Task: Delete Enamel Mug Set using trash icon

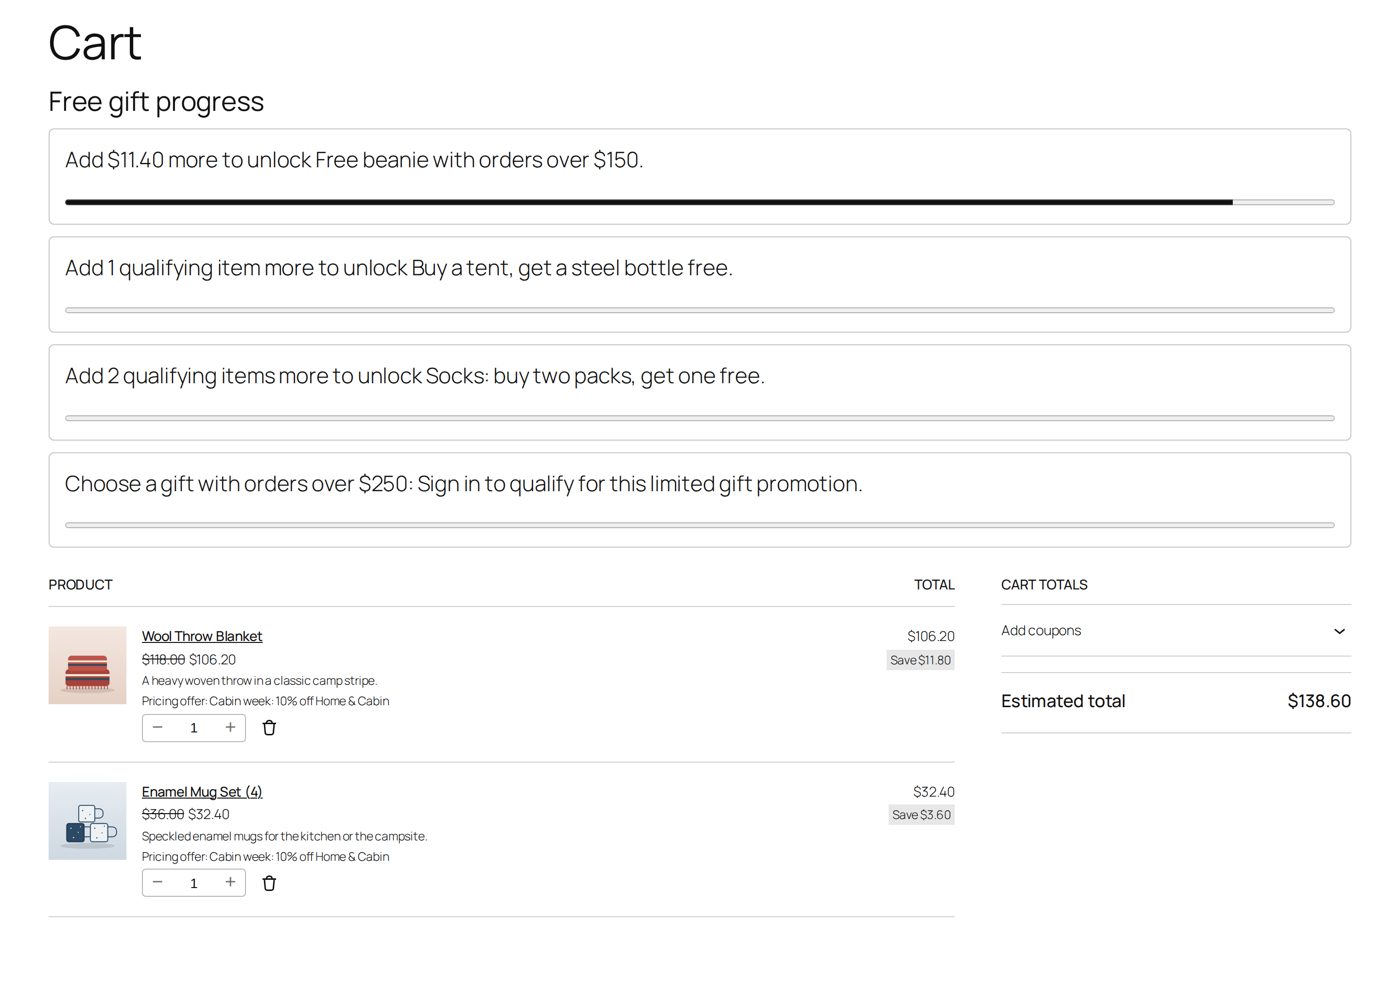Action: pyautogui.click(x=269, y=883)
